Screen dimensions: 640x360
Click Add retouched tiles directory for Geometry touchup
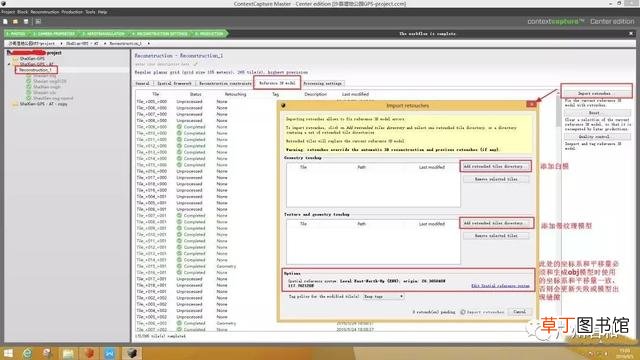496,167
